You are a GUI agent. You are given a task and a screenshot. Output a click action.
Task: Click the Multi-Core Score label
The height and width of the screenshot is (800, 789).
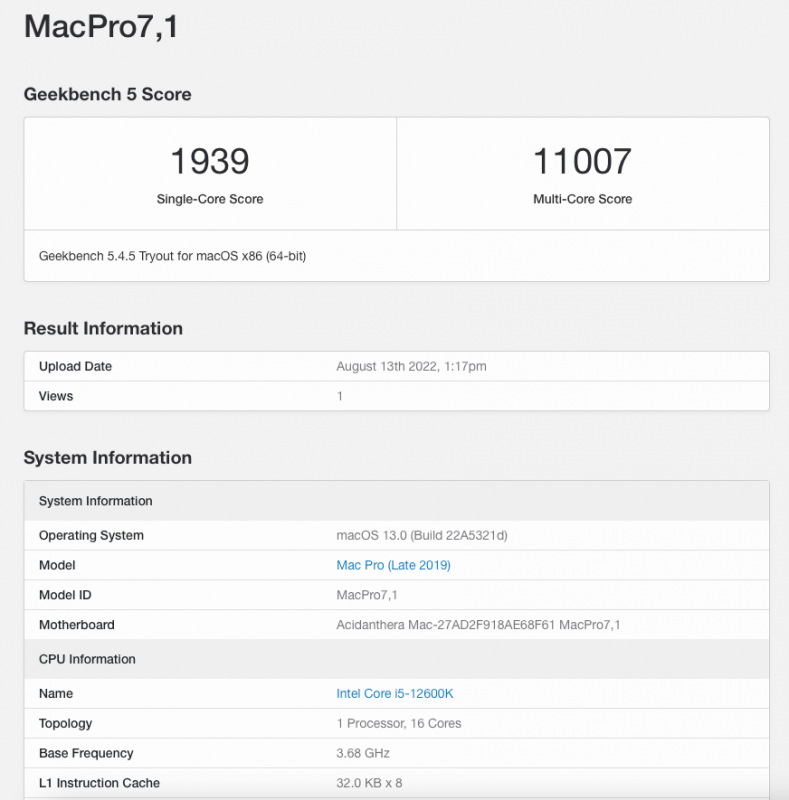coord(582,199)
